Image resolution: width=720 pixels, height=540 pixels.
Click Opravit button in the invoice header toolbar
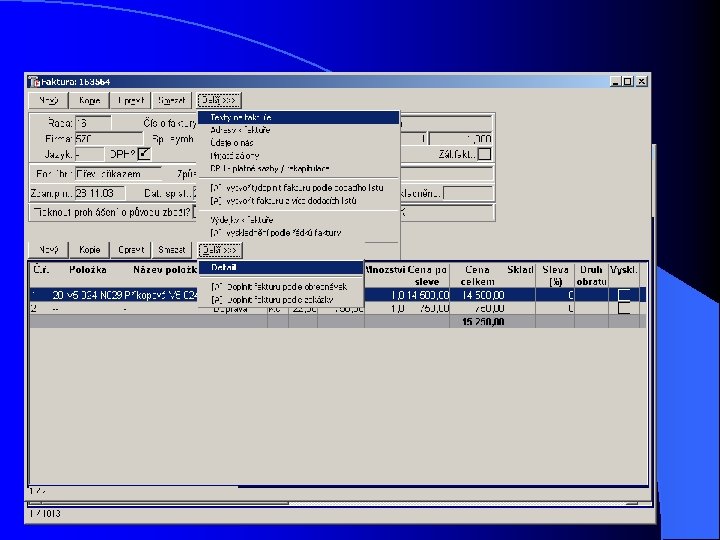point(131,100)
